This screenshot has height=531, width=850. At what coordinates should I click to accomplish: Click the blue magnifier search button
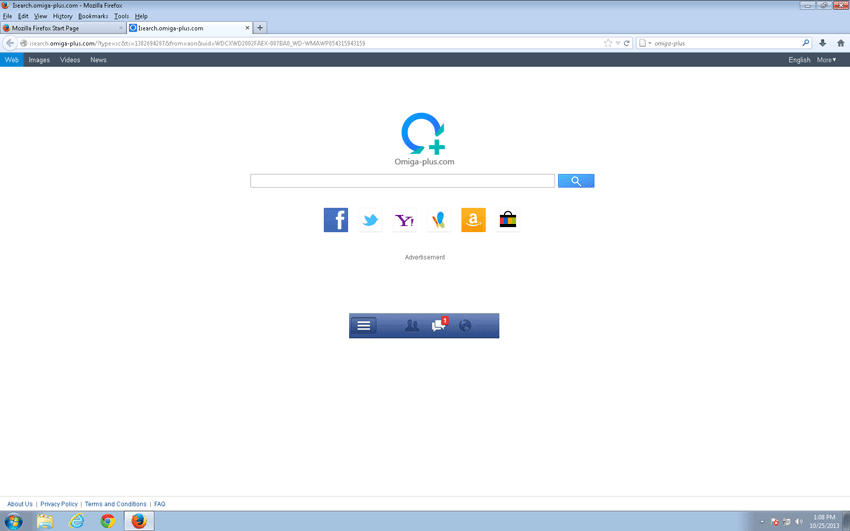coord(576,181)
